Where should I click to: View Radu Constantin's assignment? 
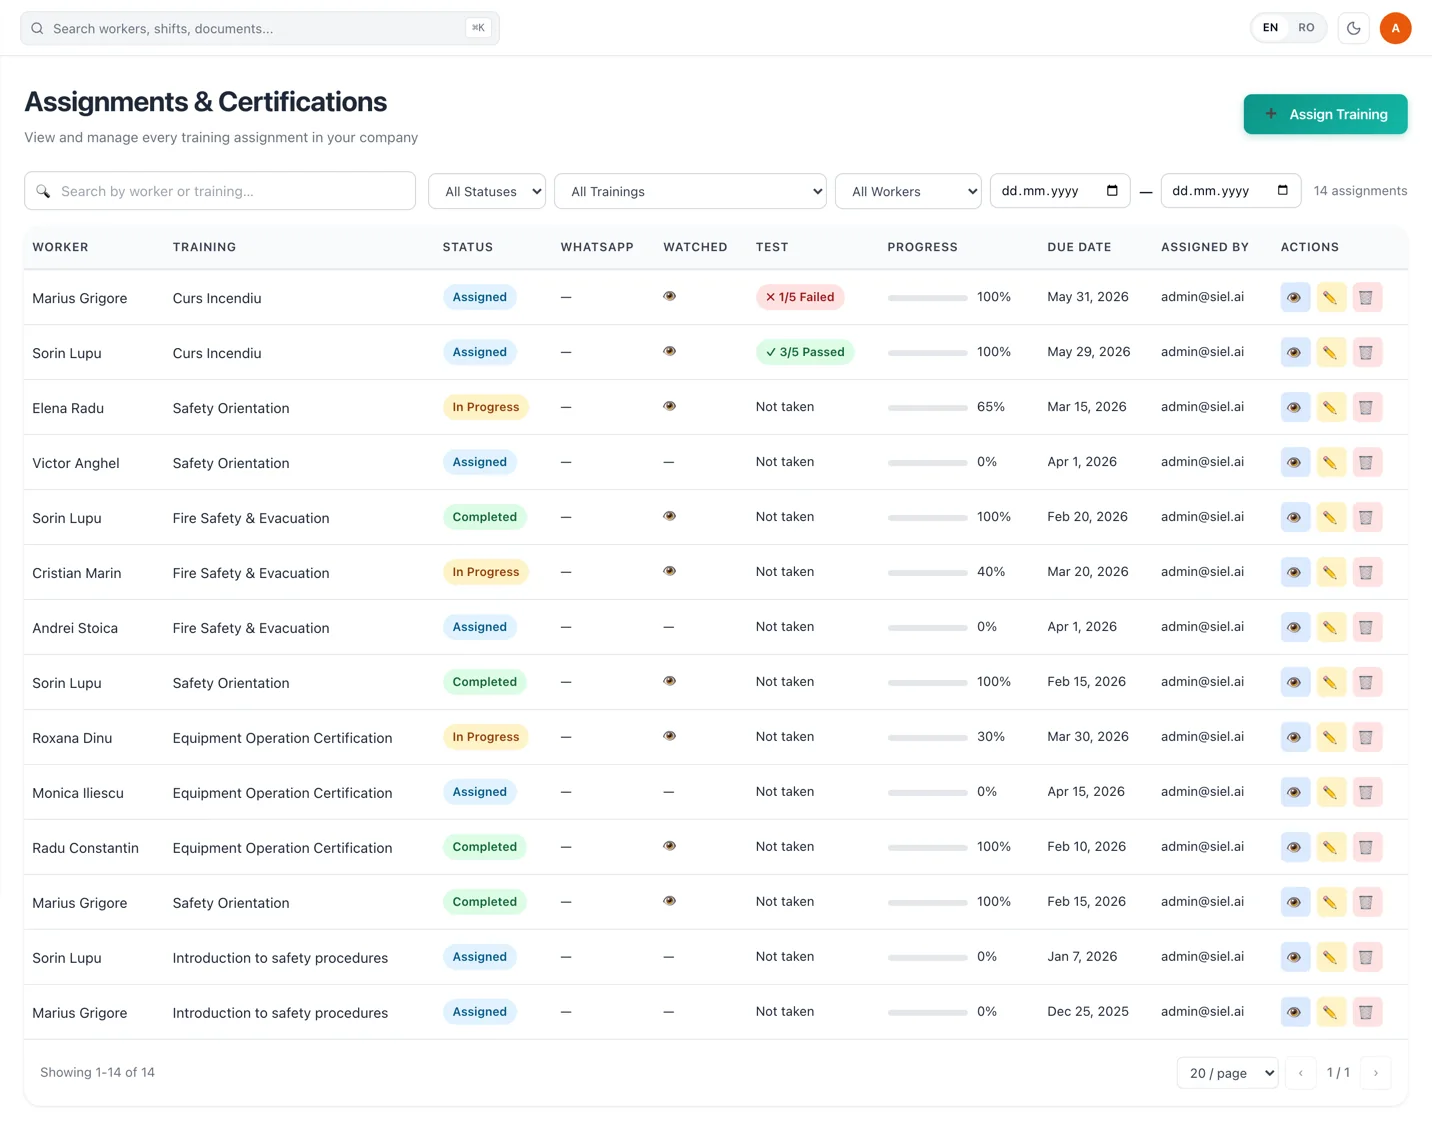tap(1295, 847)
